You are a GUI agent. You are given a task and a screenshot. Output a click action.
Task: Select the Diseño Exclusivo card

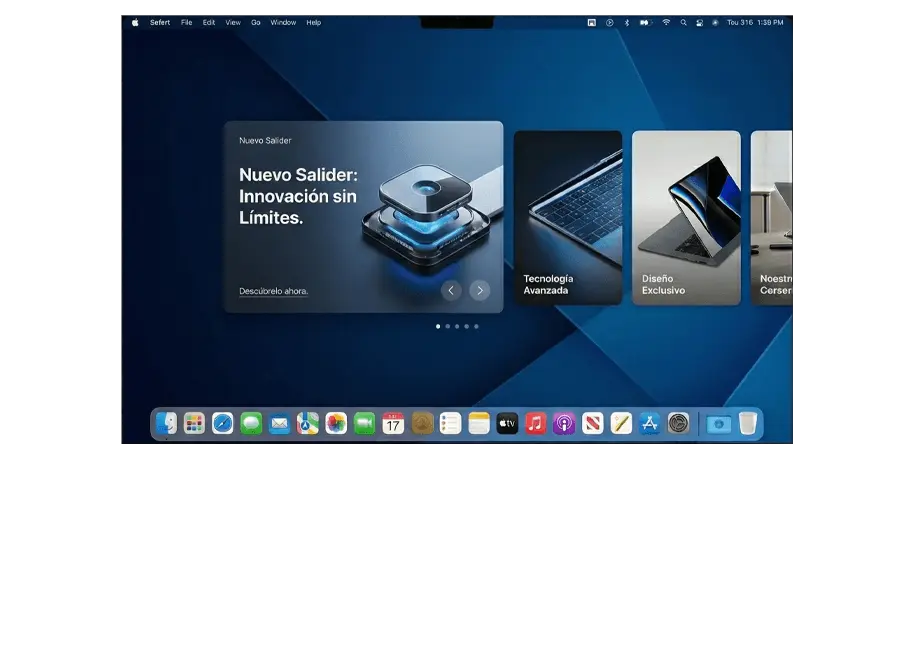pos(686,217)
